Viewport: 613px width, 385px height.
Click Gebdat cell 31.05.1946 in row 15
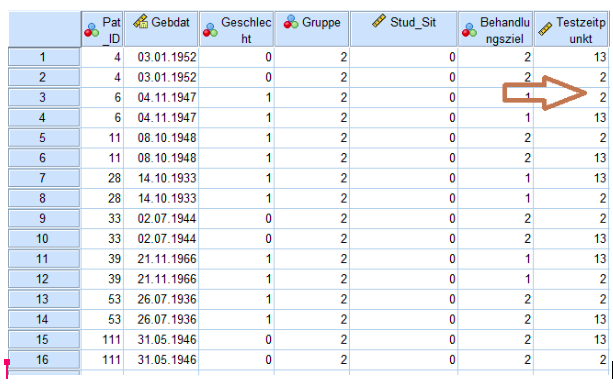click(x=161, y=339)
